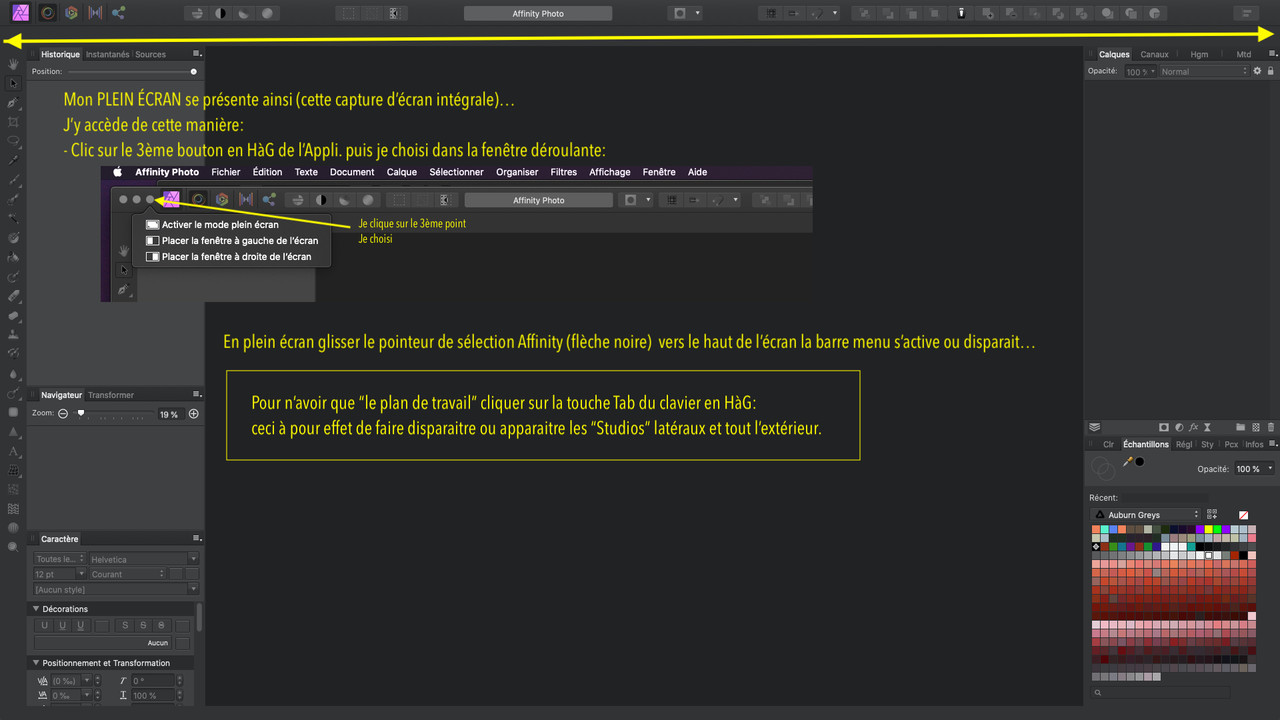The image size is (1280, 720).
Task: Click the Invert Selection toolbar icon
Action: pyautogui.click(x=394, y=13)
